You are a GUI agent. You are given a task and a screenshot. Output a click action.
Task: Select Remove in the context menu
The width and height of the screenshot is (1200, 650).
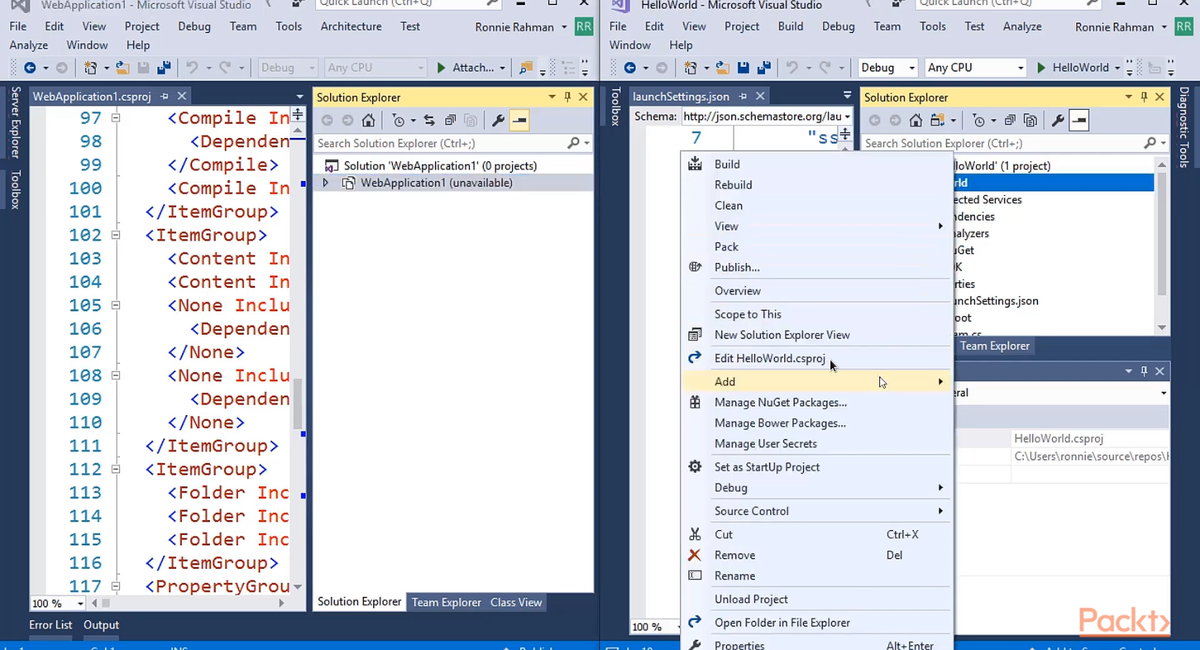pos(814,555)
